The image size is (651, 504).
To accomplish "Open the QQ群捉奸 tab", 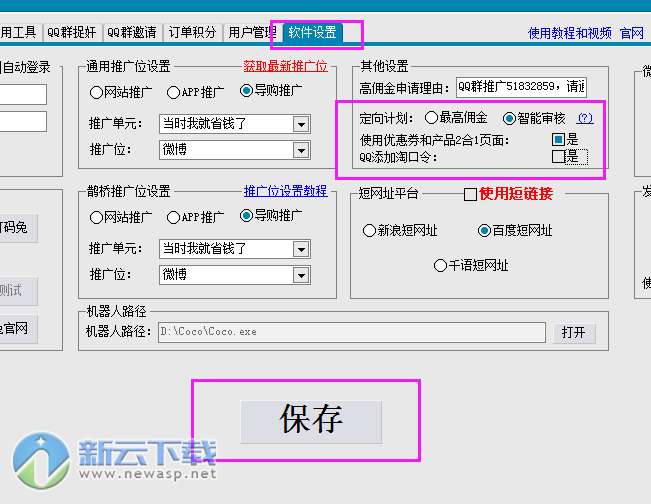I will [71, 32].
